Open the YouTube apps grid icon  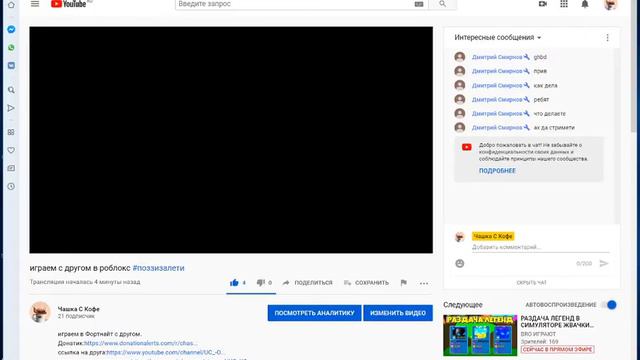point(564,4)
